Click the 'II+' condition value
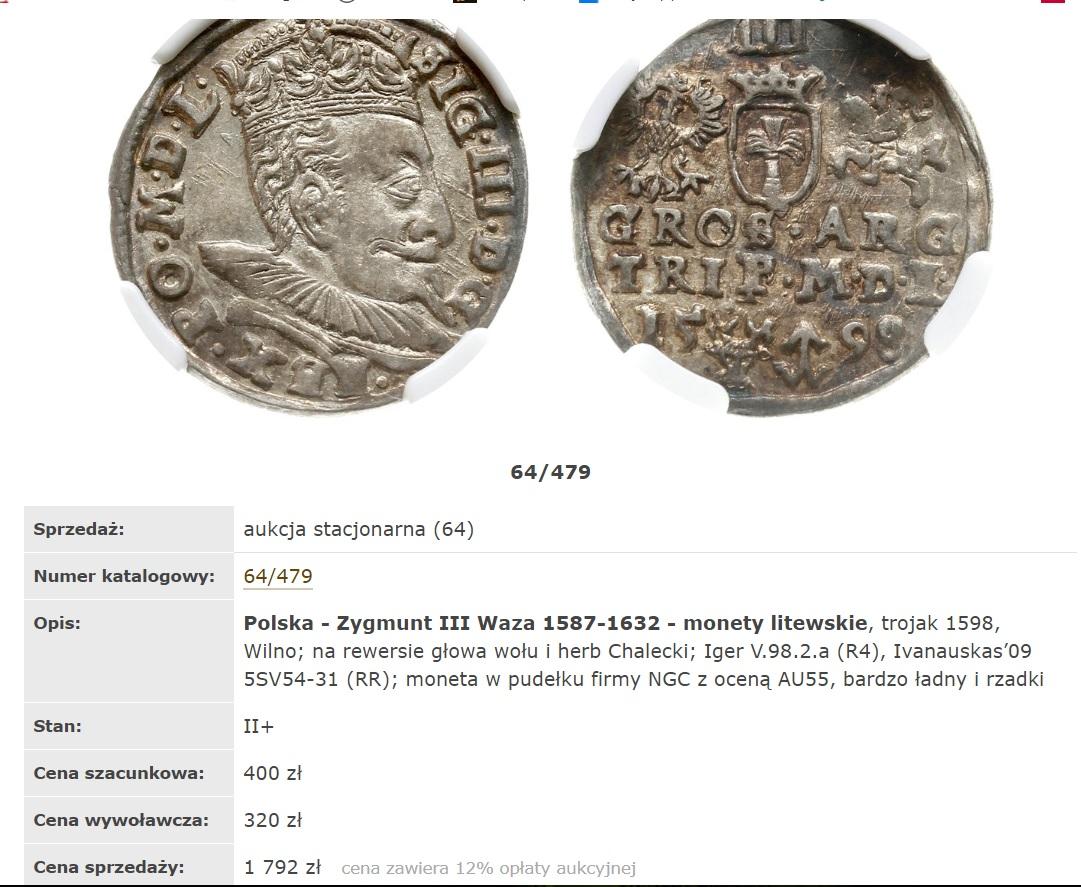Screen dimensions: 1081x887 pos(259,726)
